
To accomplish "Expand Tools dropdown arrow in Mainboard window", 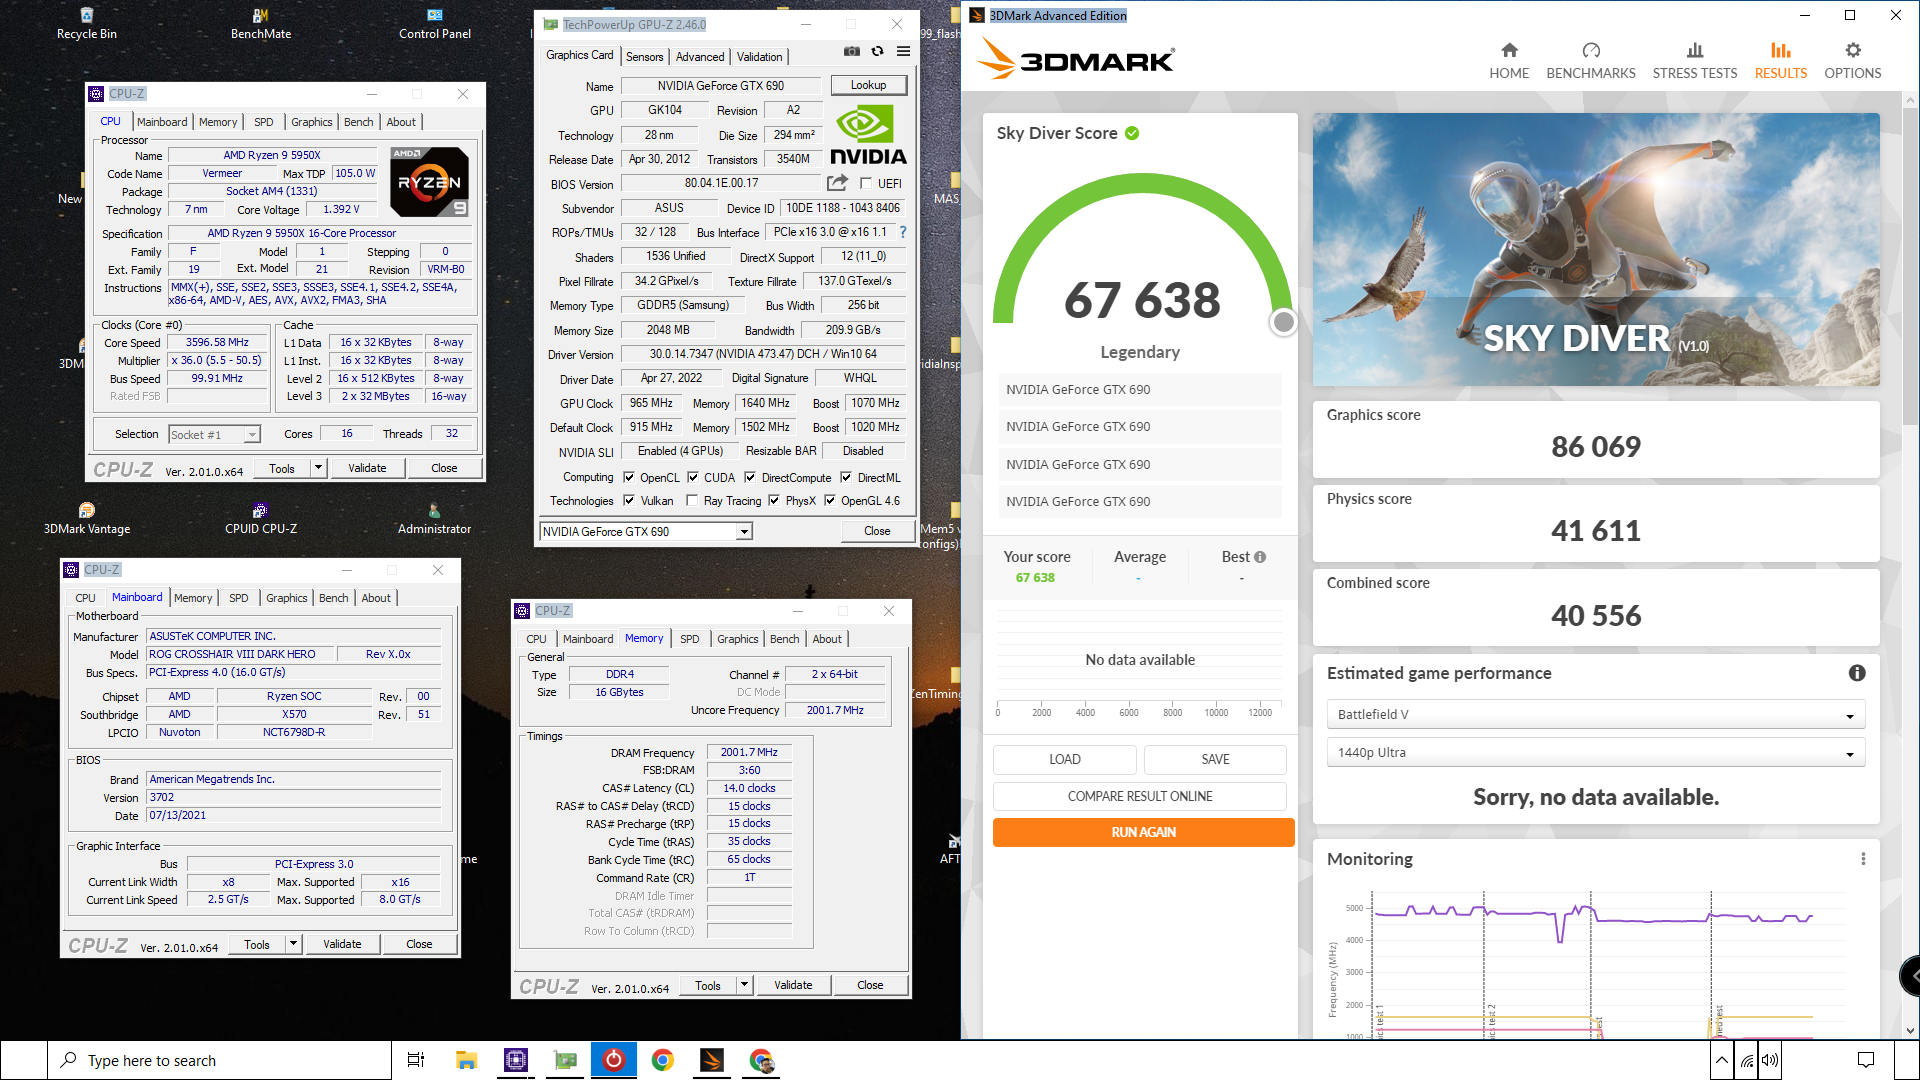I will 293,944.
